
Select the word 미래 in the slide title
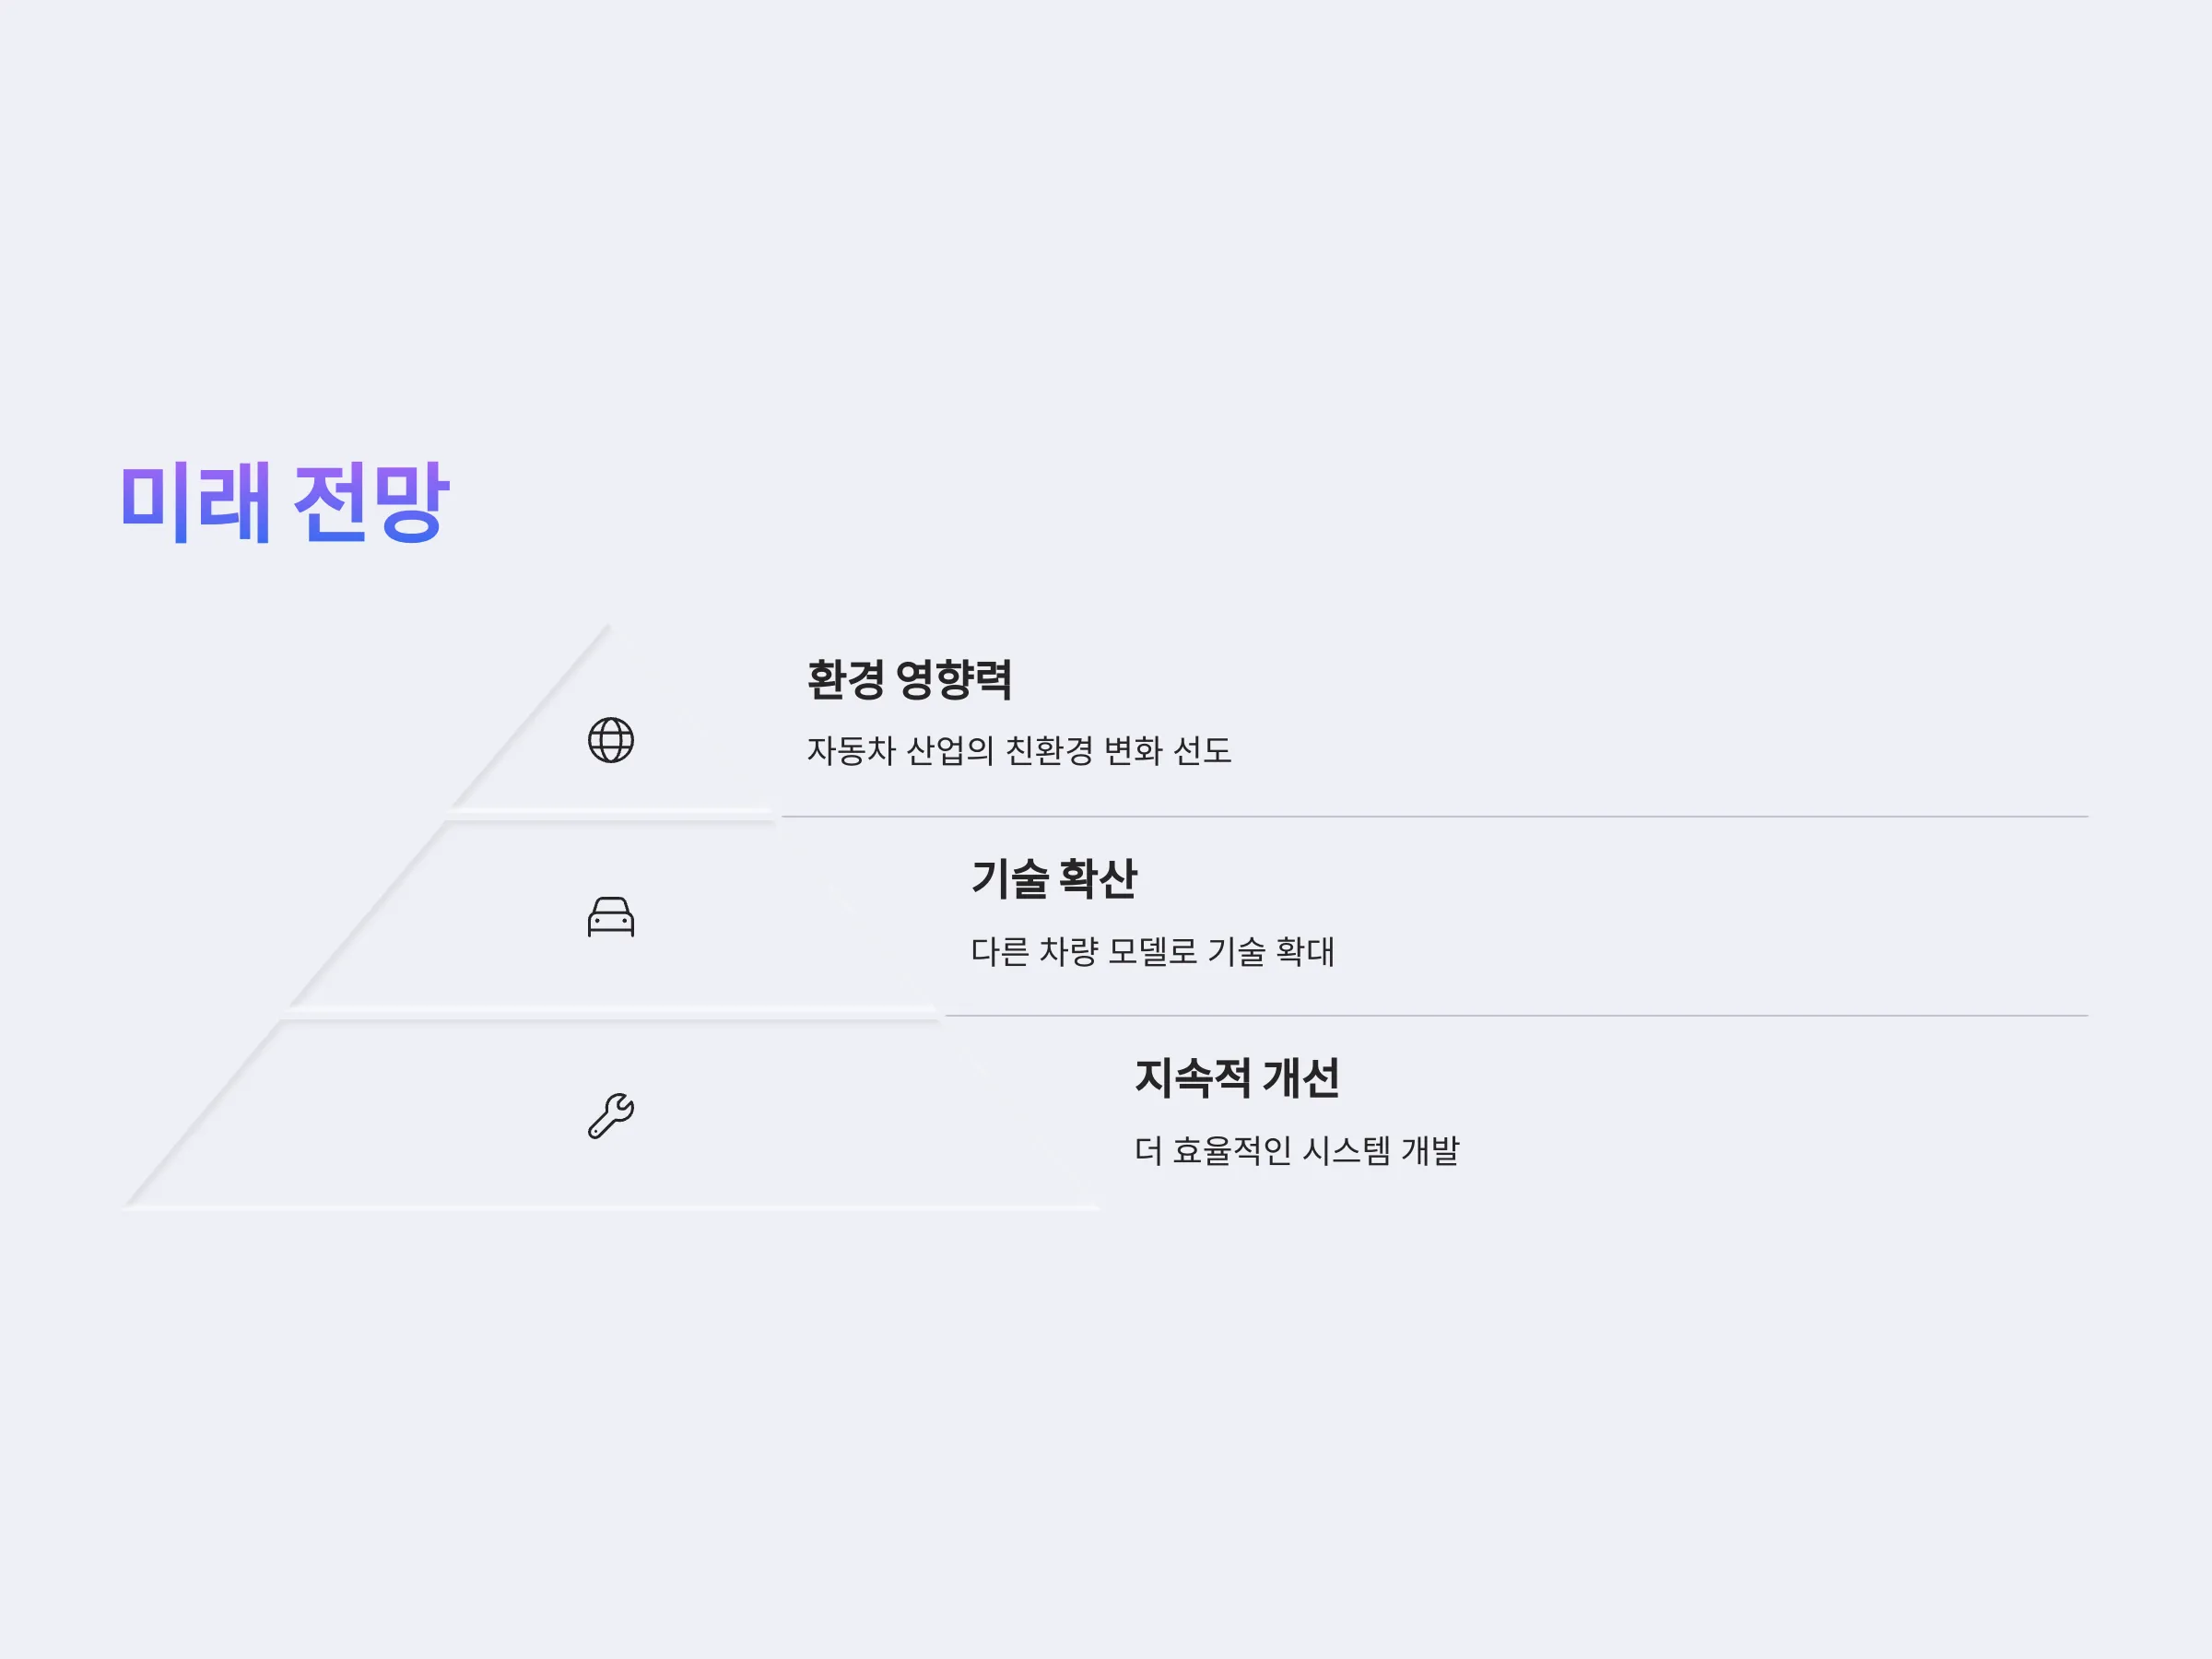(x=195, y=502)
